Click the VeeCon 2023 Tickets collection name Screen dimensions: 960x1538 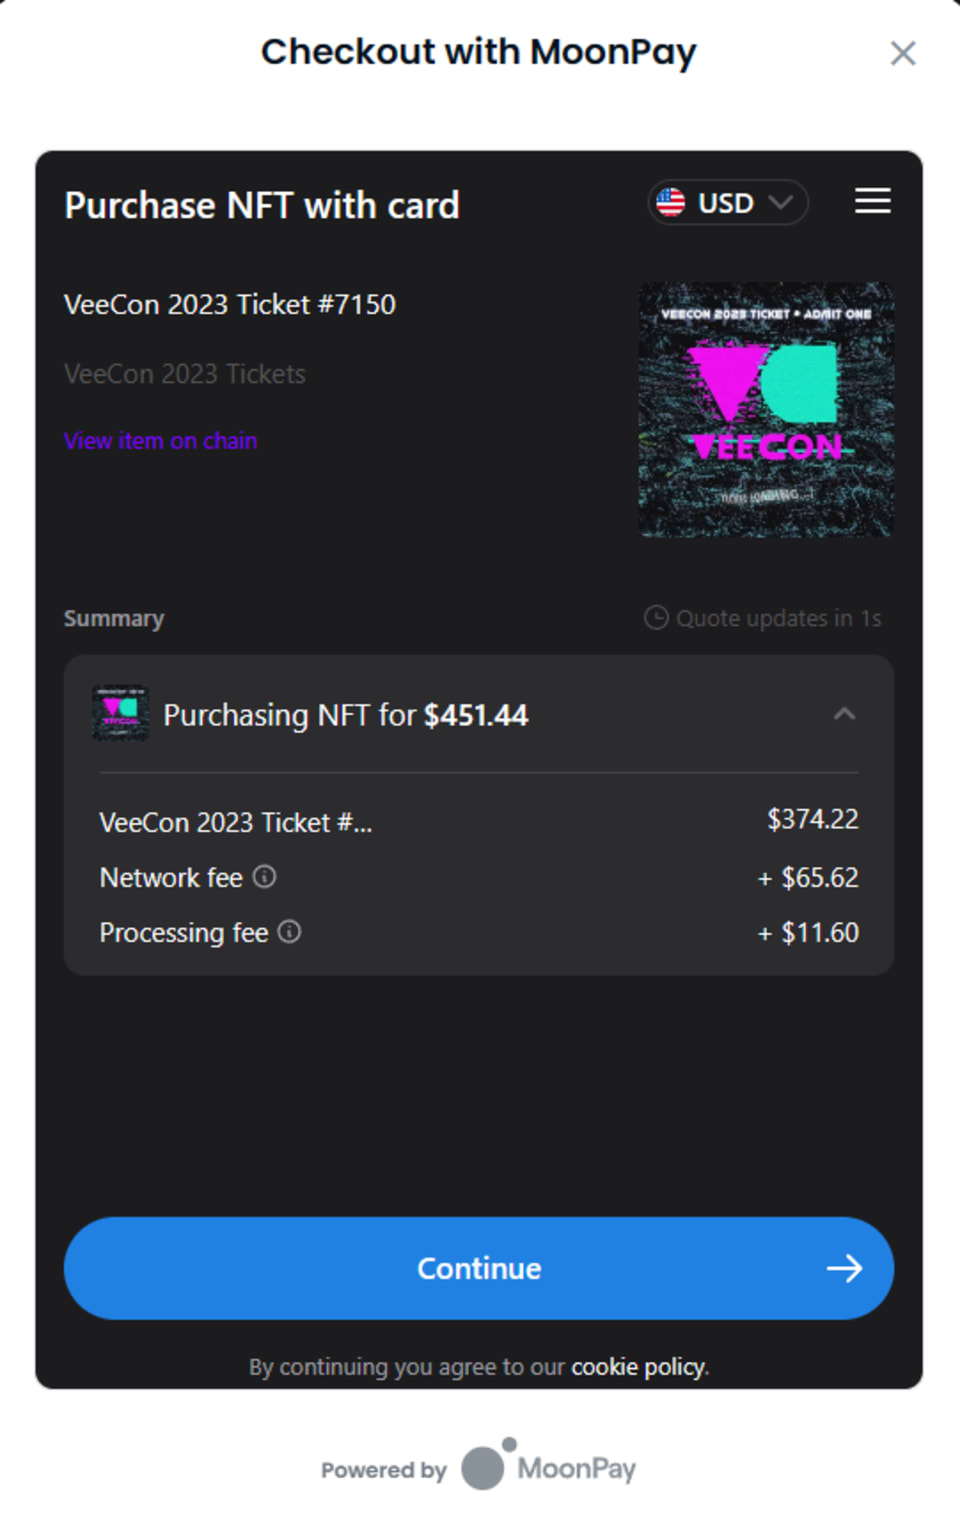coord(185,374)
